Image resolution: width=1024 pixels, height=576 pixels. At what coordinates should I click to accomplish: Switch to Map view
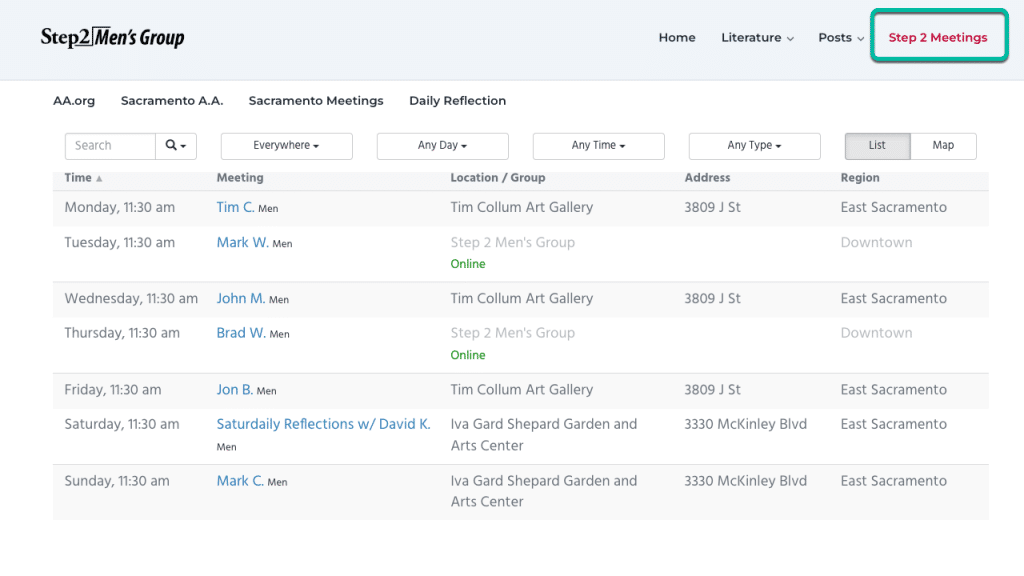click(x=943, y=146)
